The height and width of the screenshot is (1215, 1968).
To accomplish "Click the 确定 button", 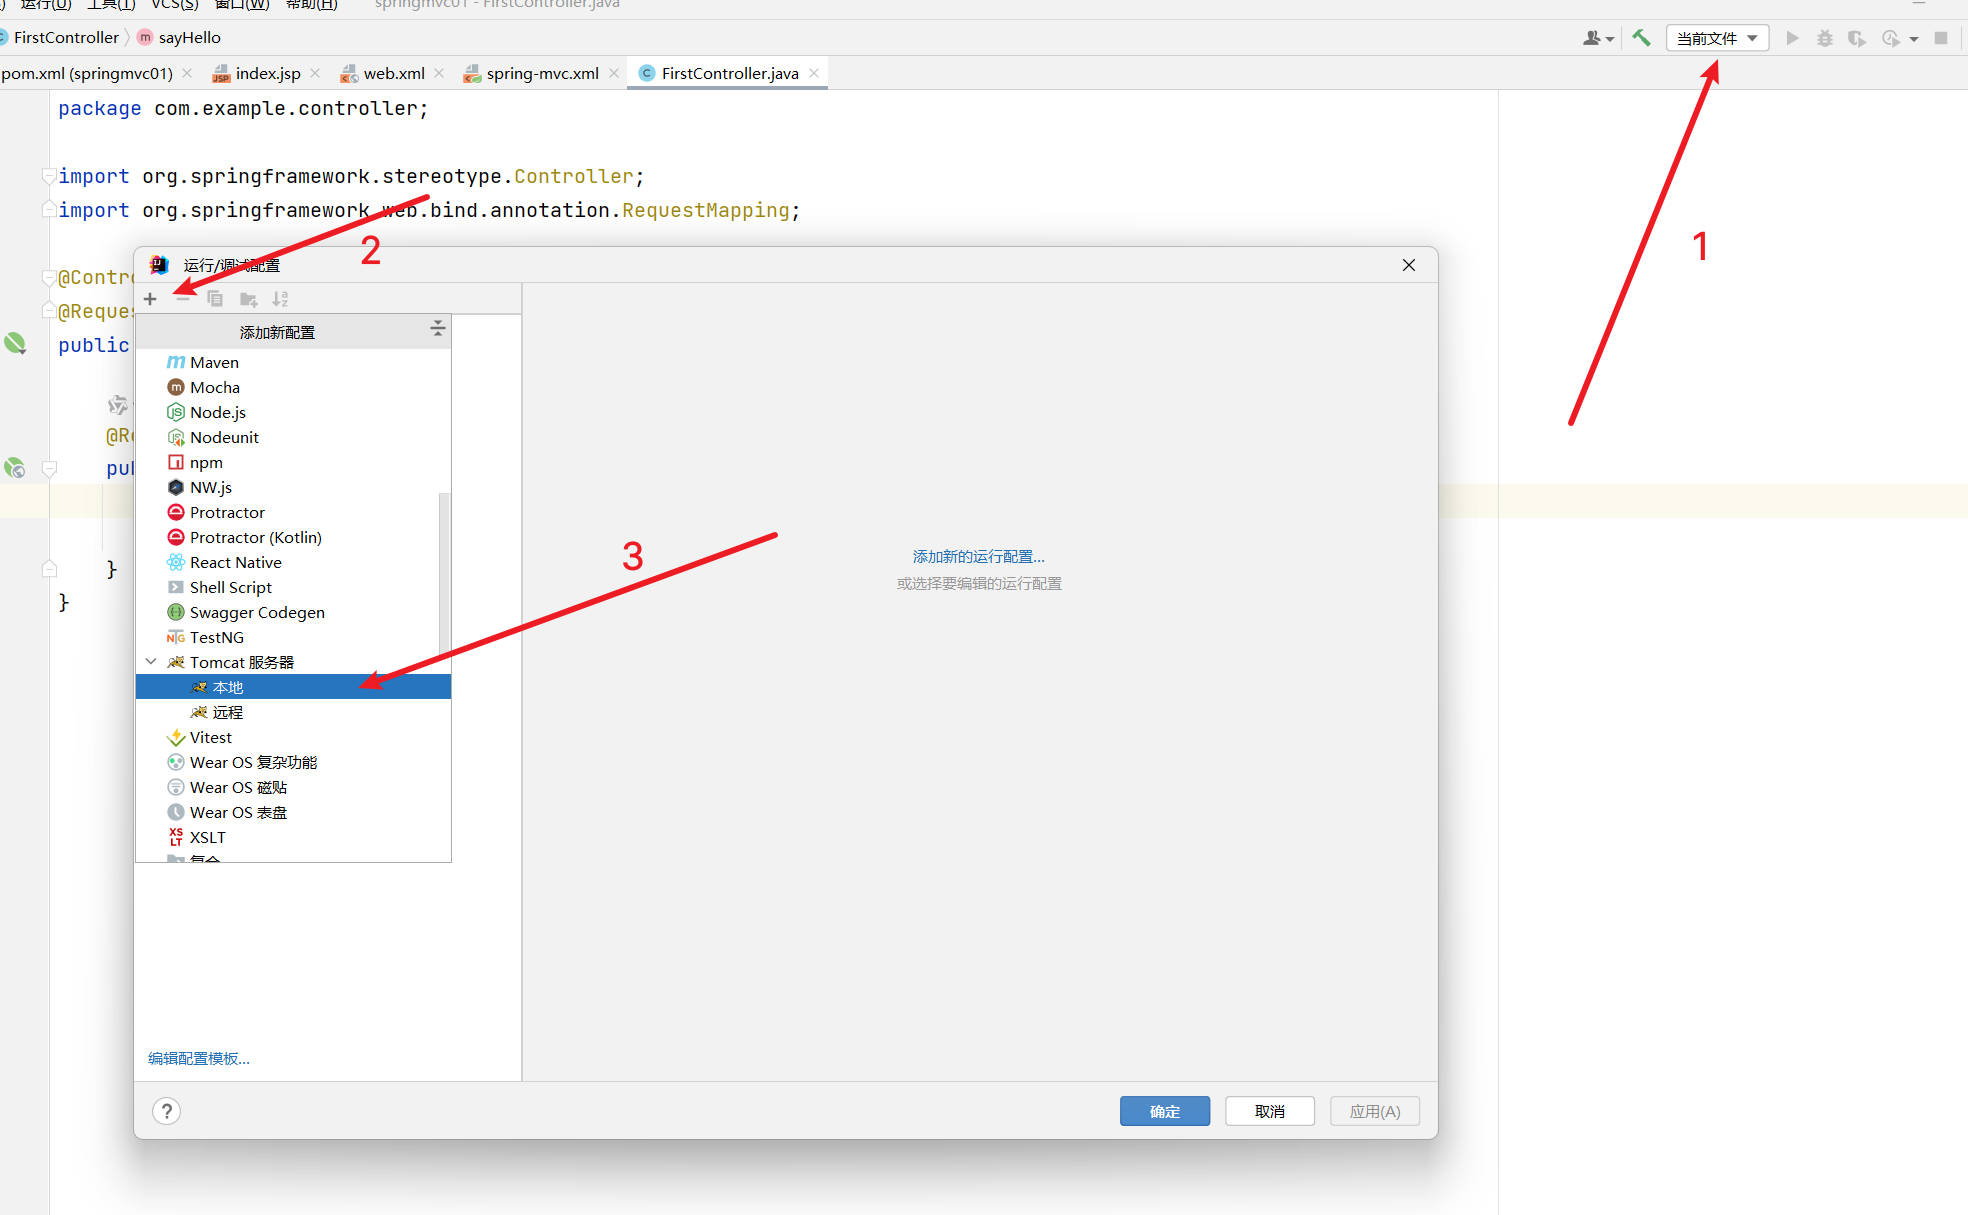I will (x=1164, y=1111).
